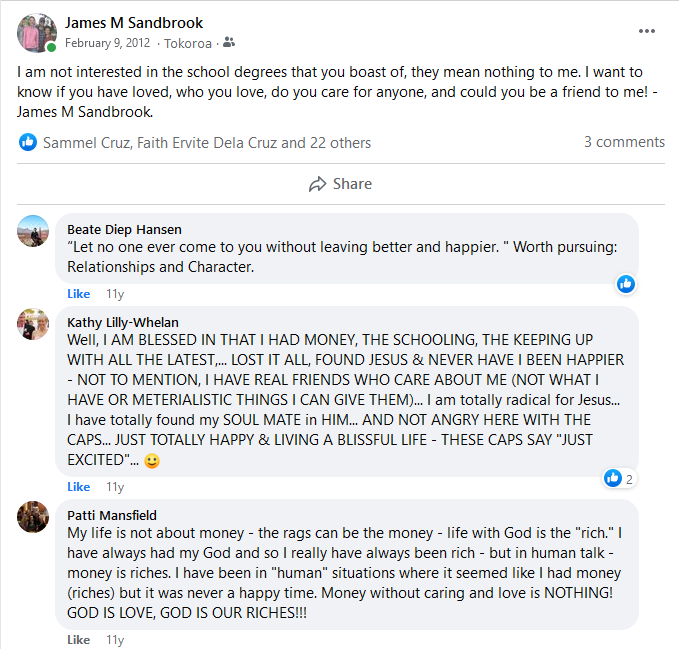Open James M Sandbrook's profile picture
679x649 pixels.
point(36,33)
